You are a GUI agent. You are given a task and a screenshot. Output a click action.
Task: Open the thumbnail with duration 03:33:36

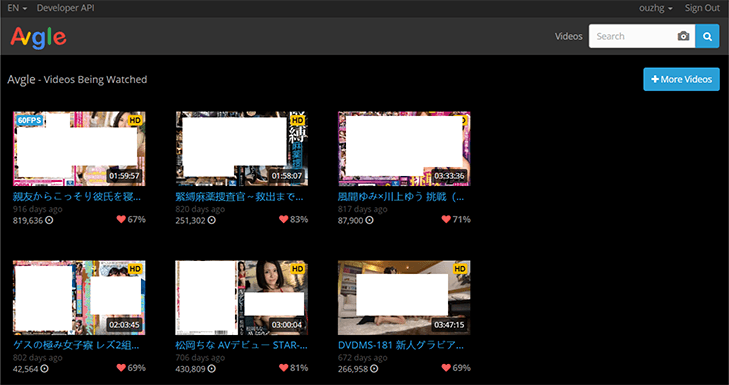[404, 149]
